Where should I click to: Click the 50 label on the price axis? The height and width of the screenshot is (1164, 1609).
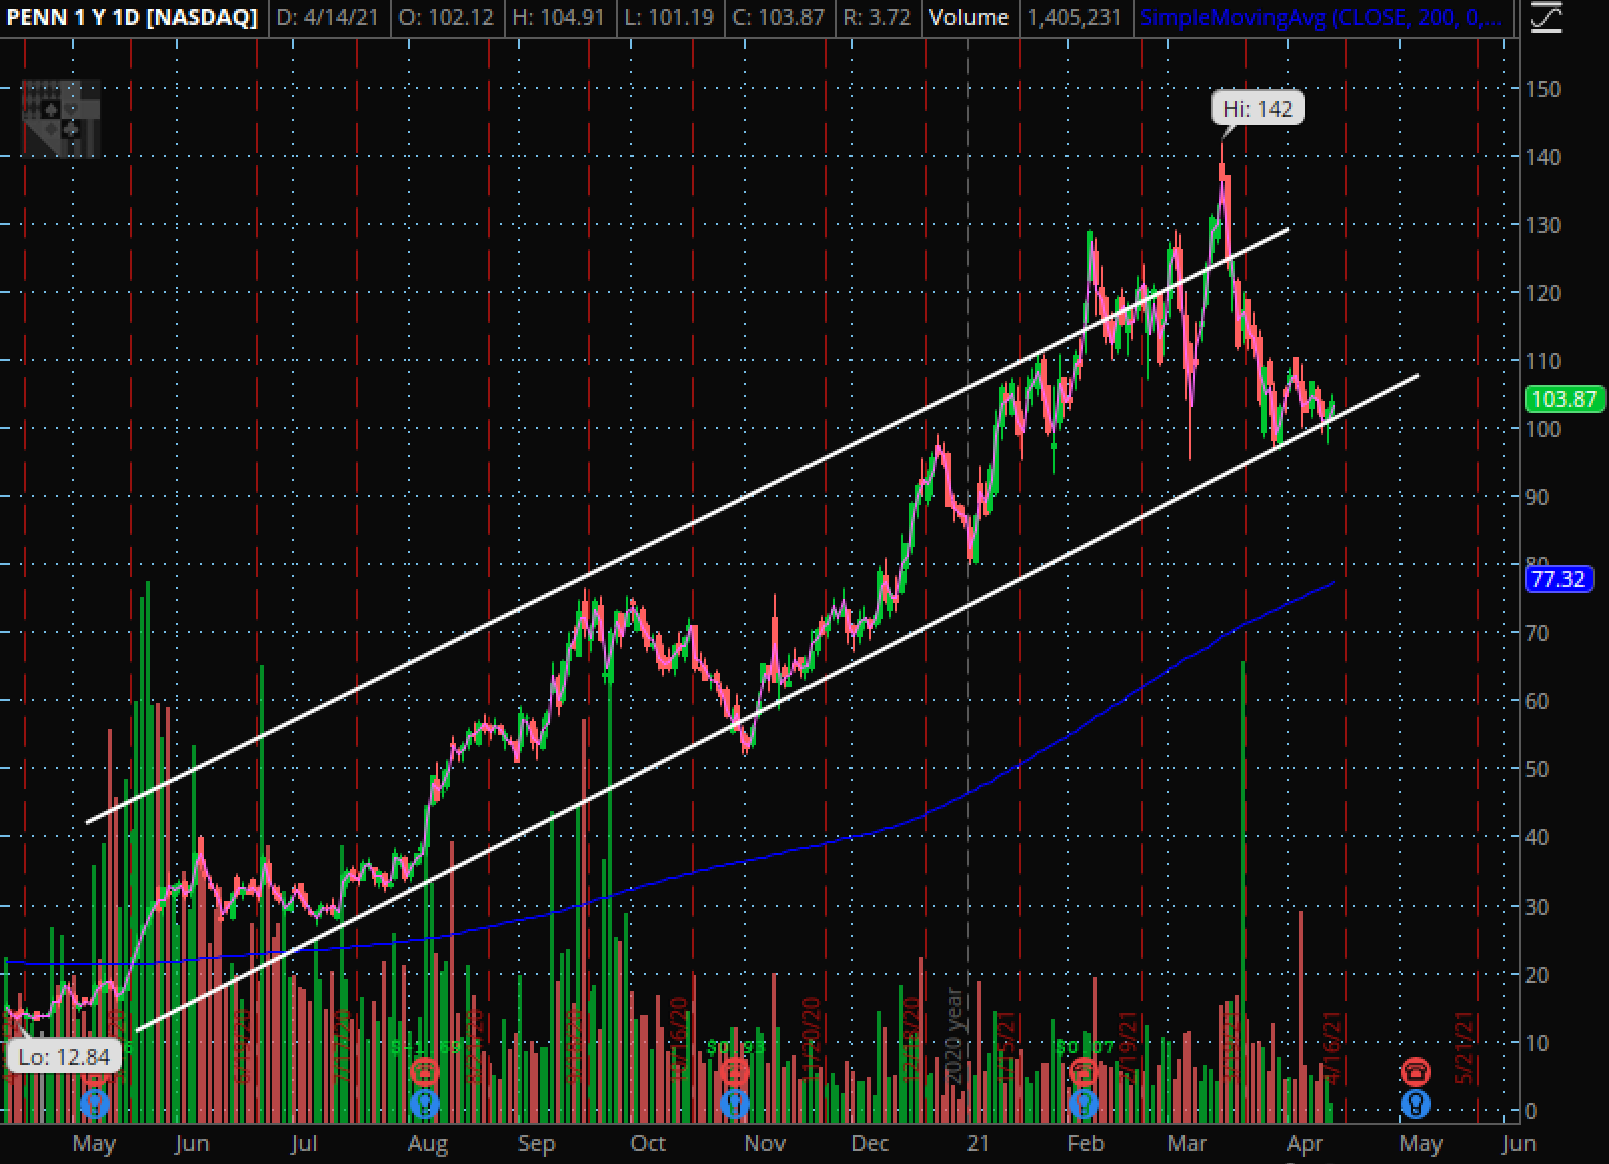coord(1537,769)
